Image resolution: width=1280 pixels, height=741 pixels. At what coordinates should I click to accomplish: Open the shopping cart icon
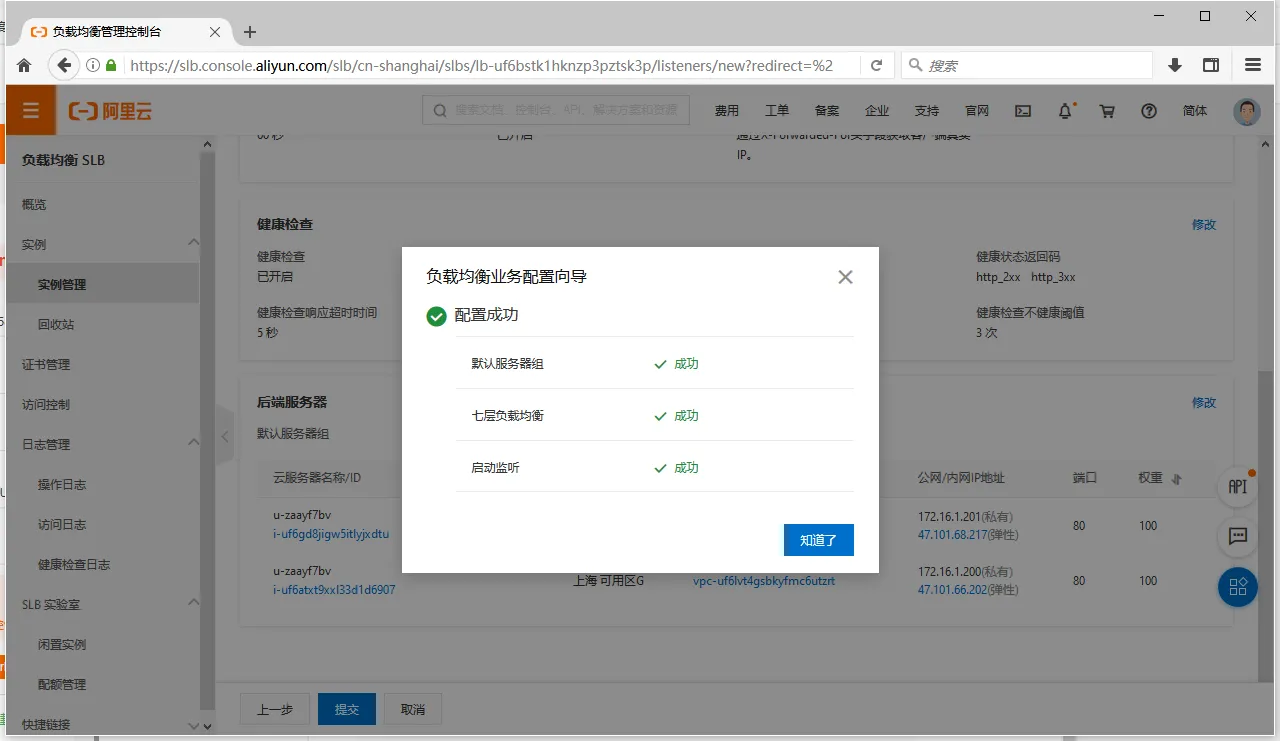coord(1107,111)
